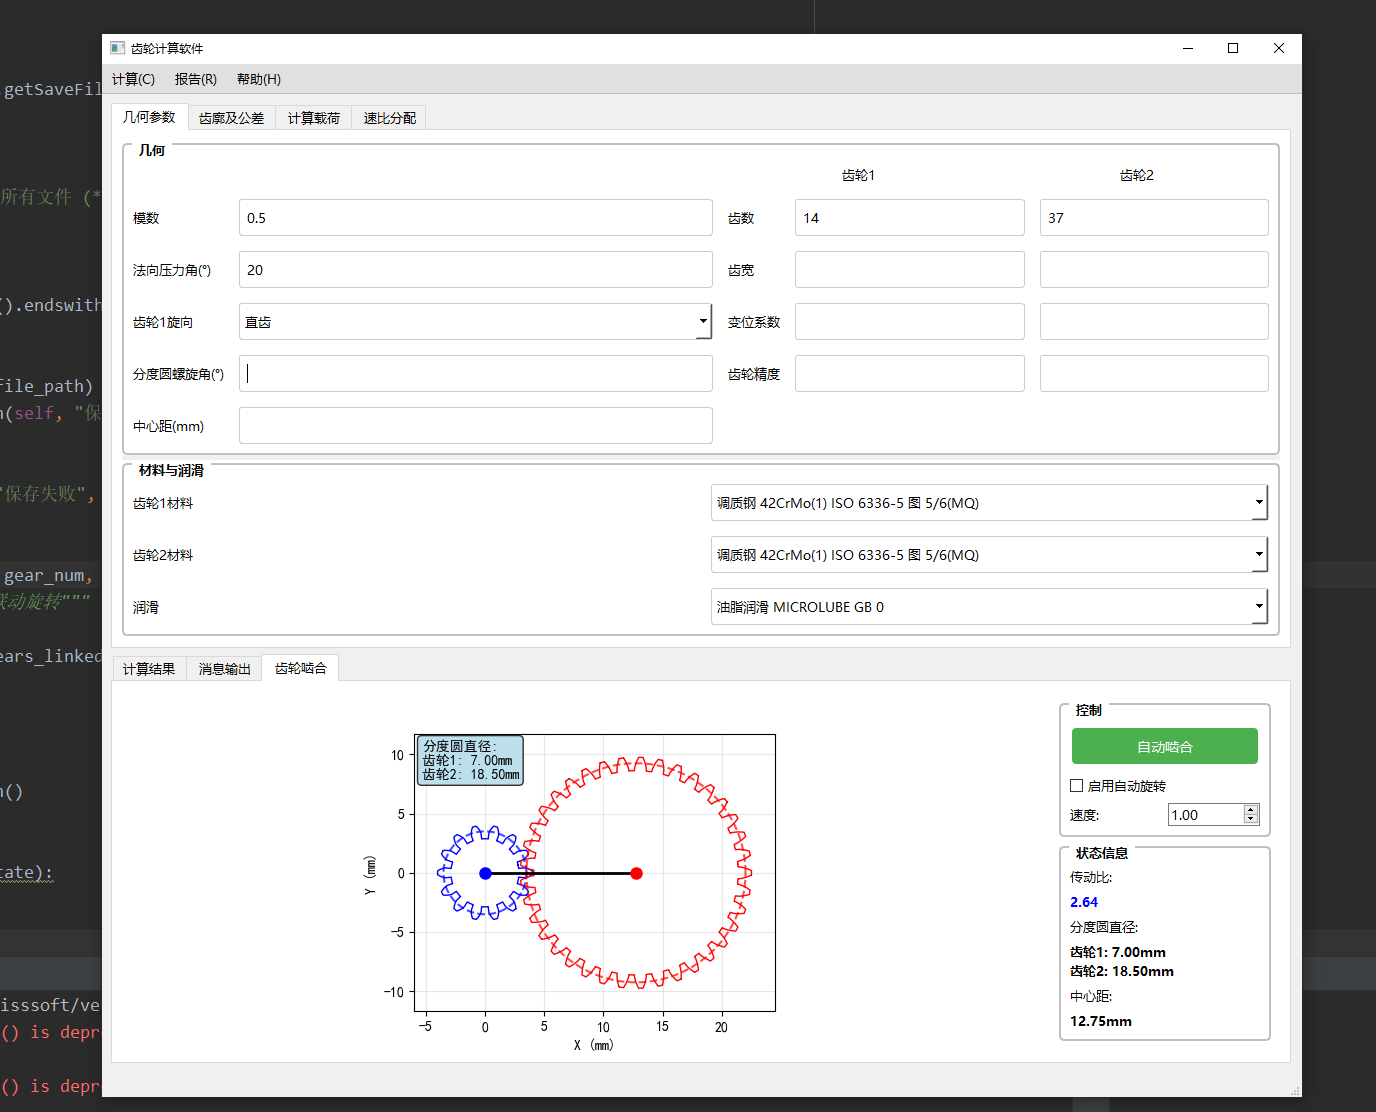Open the 消息输出 message tab
Viewport: 1376px width, 1112px height.
pos(224,669)
